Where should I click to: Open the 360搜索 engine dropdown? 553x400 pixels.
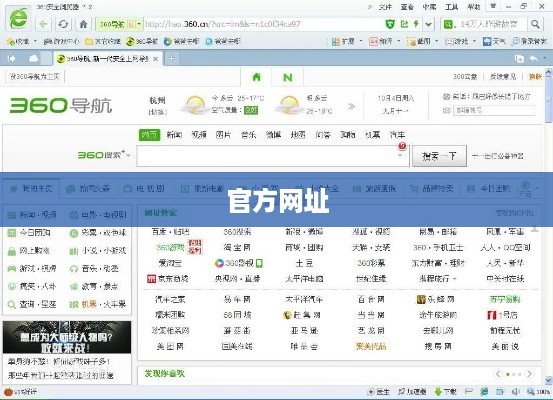[128, 155]
